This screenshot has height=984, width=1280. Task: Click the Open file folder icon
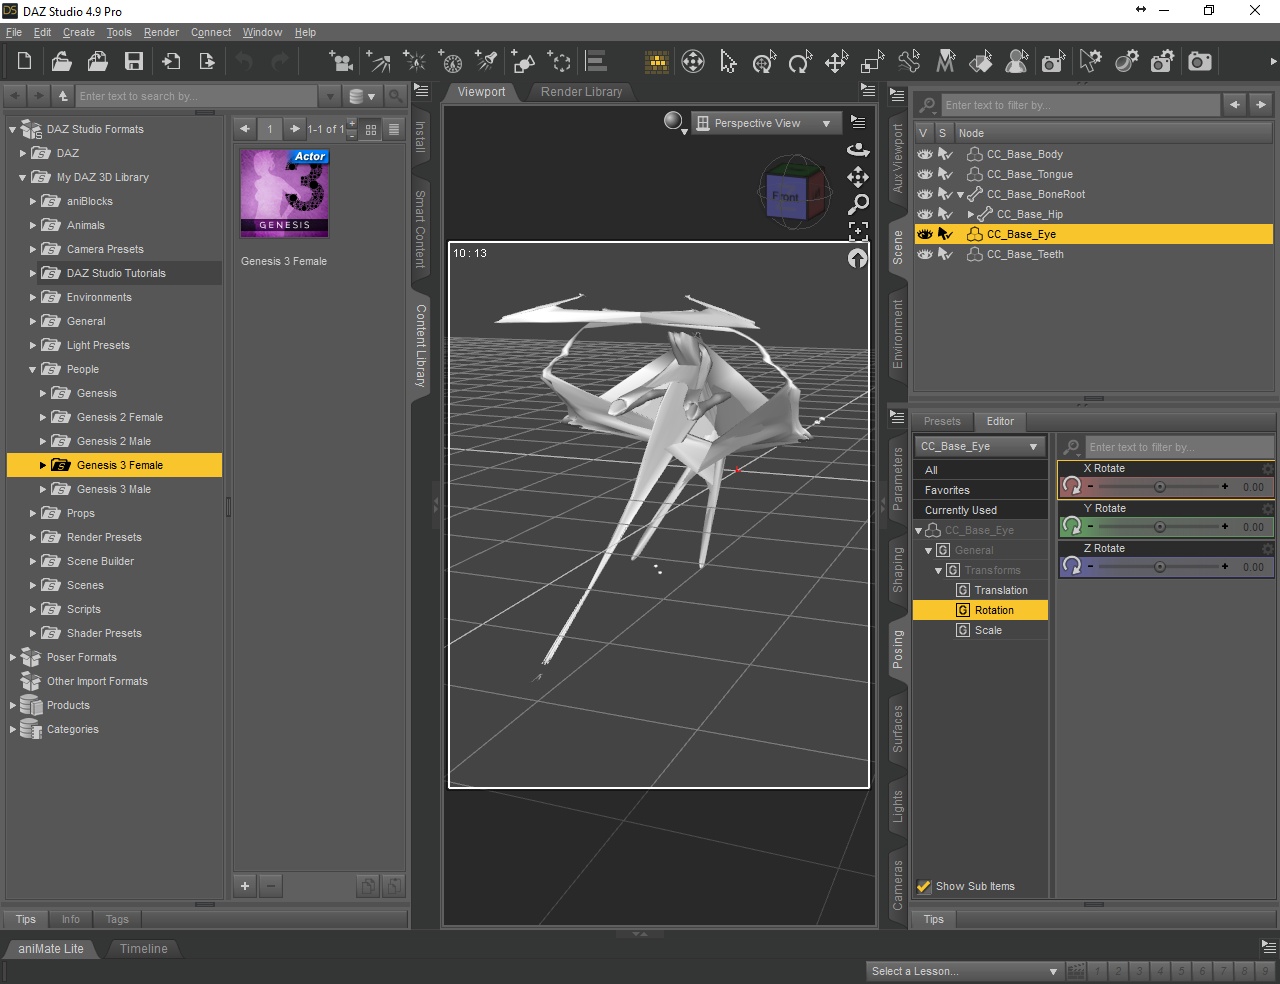pos(61,62)
